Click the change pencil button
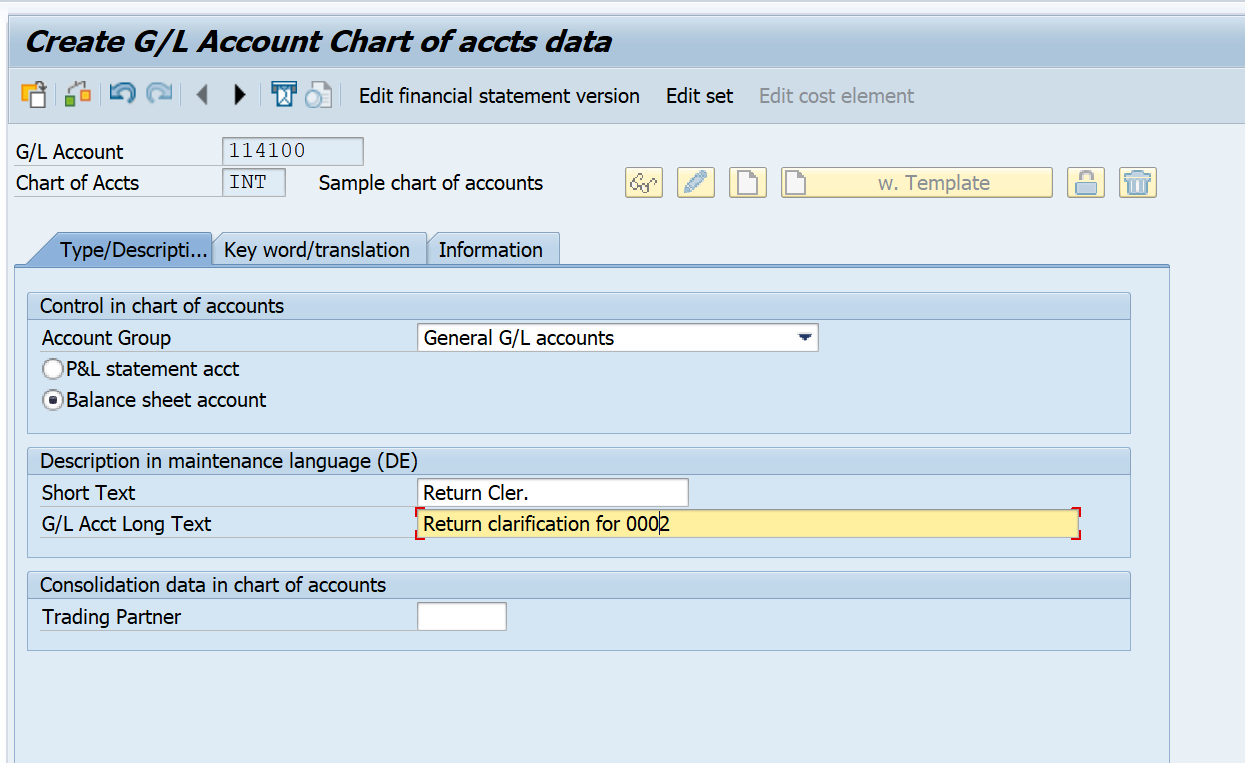The image size is (1245, 763). [696, 183]
